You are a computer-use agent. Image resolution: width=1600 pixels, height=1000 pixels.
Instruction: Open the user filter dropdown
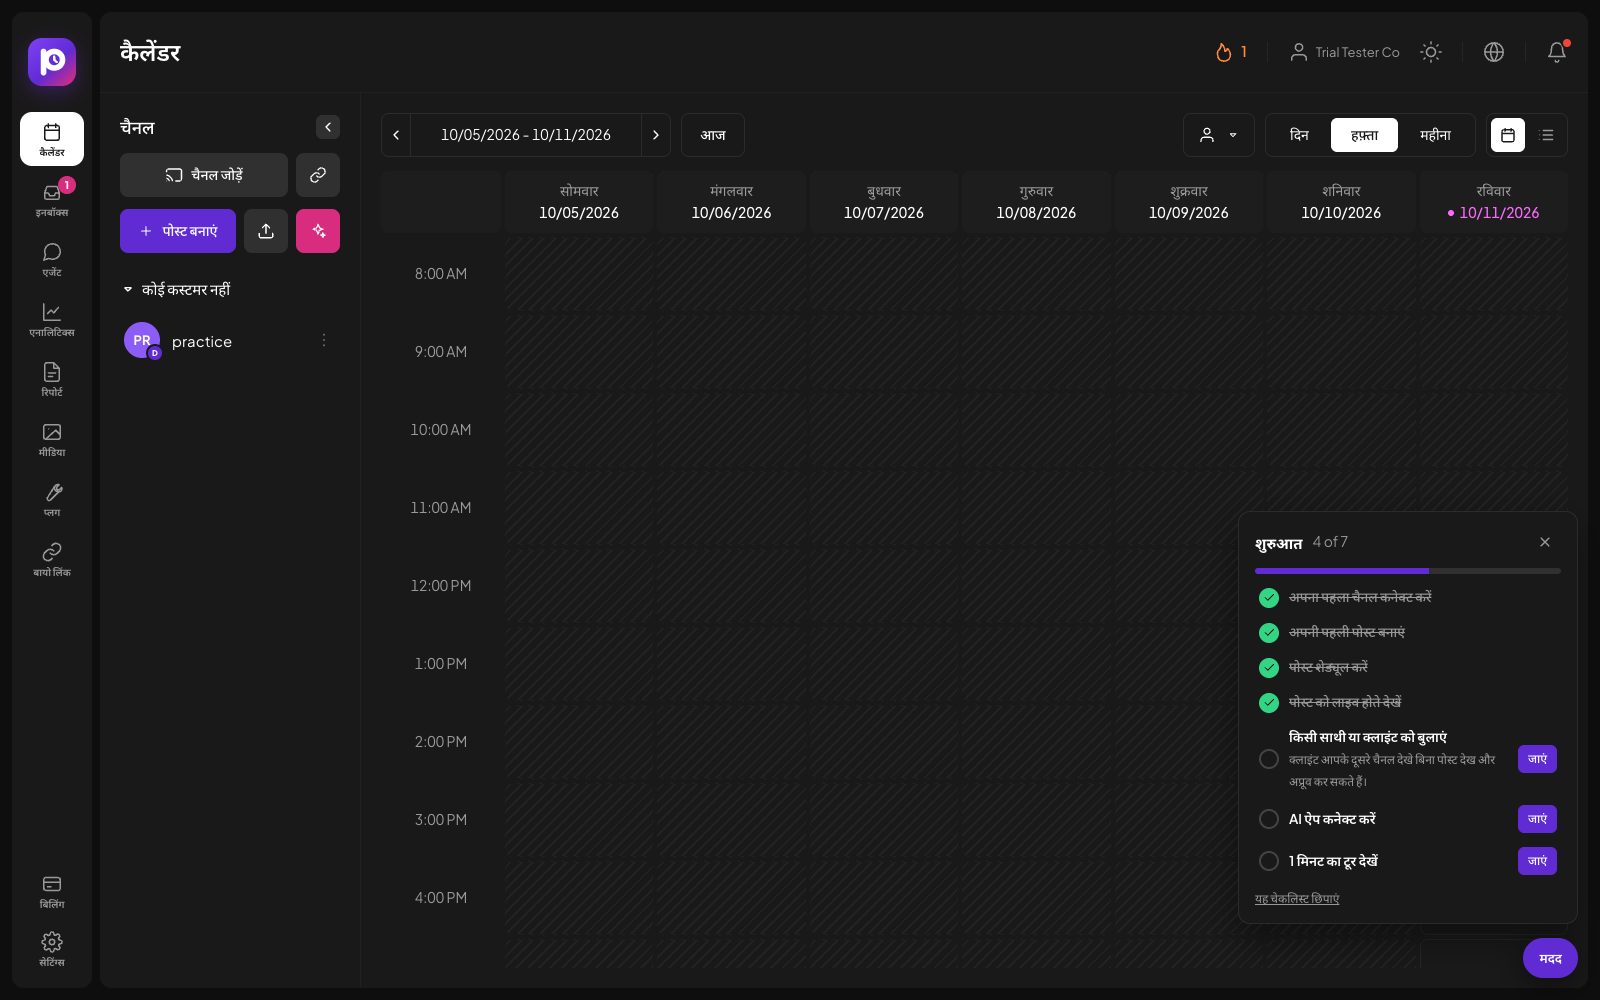pos(1218,135)
